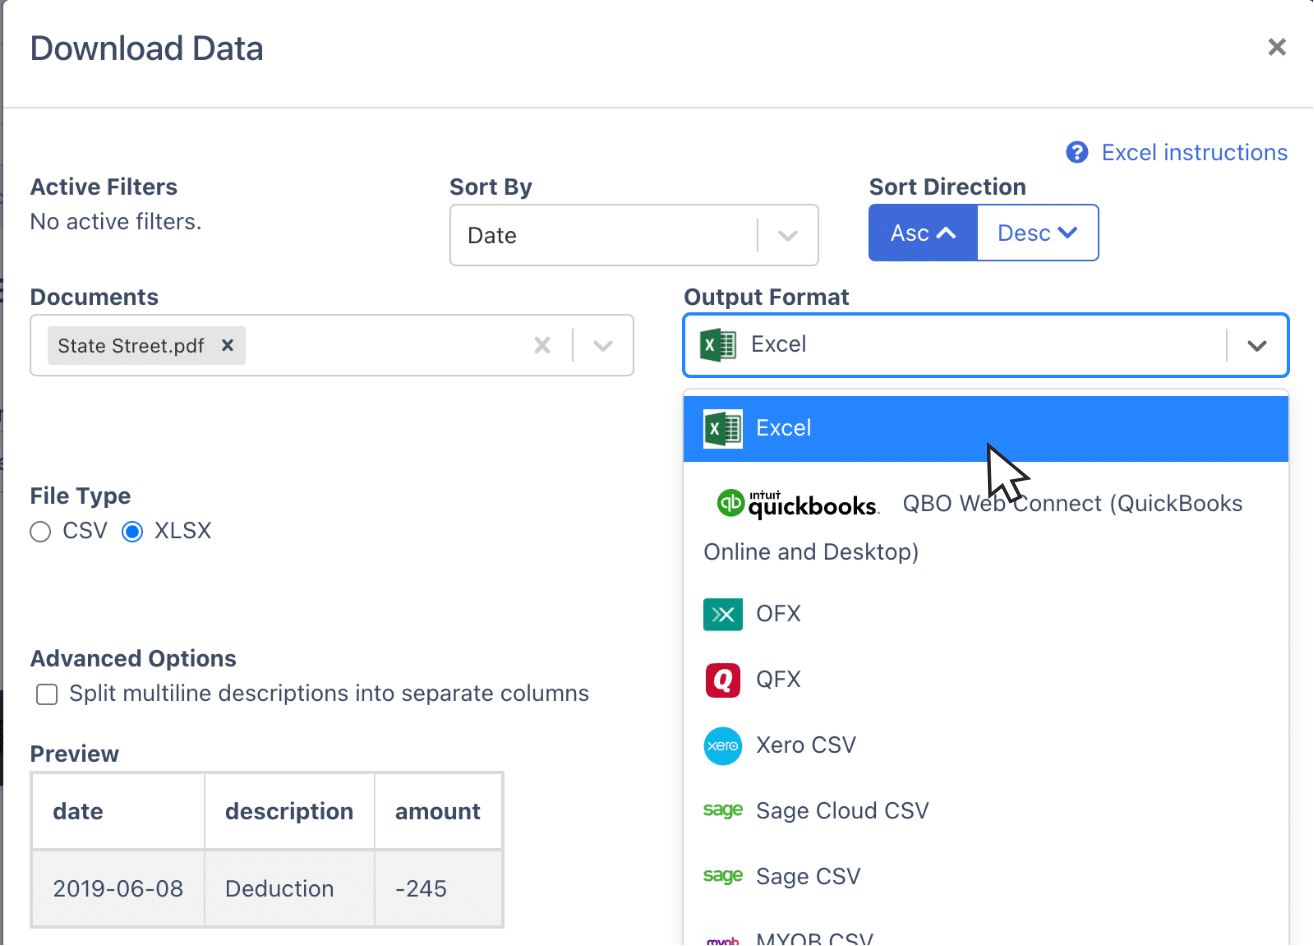Viewport: 1314px width, 946px height.
Task: Click sage logo beside Sage Cloud CSV
Action: pyautogui.click(x=723, y=810)
